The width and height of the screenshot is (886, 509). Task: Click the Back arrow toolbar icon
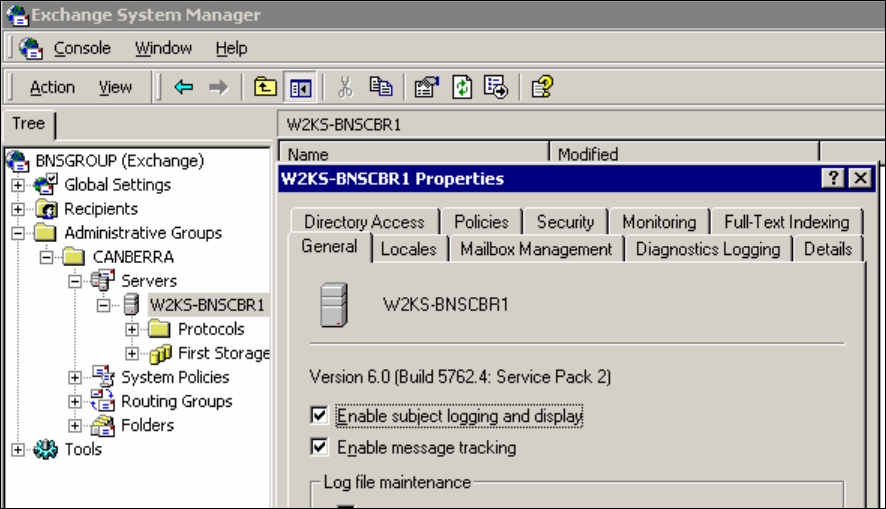pos(184,87)
